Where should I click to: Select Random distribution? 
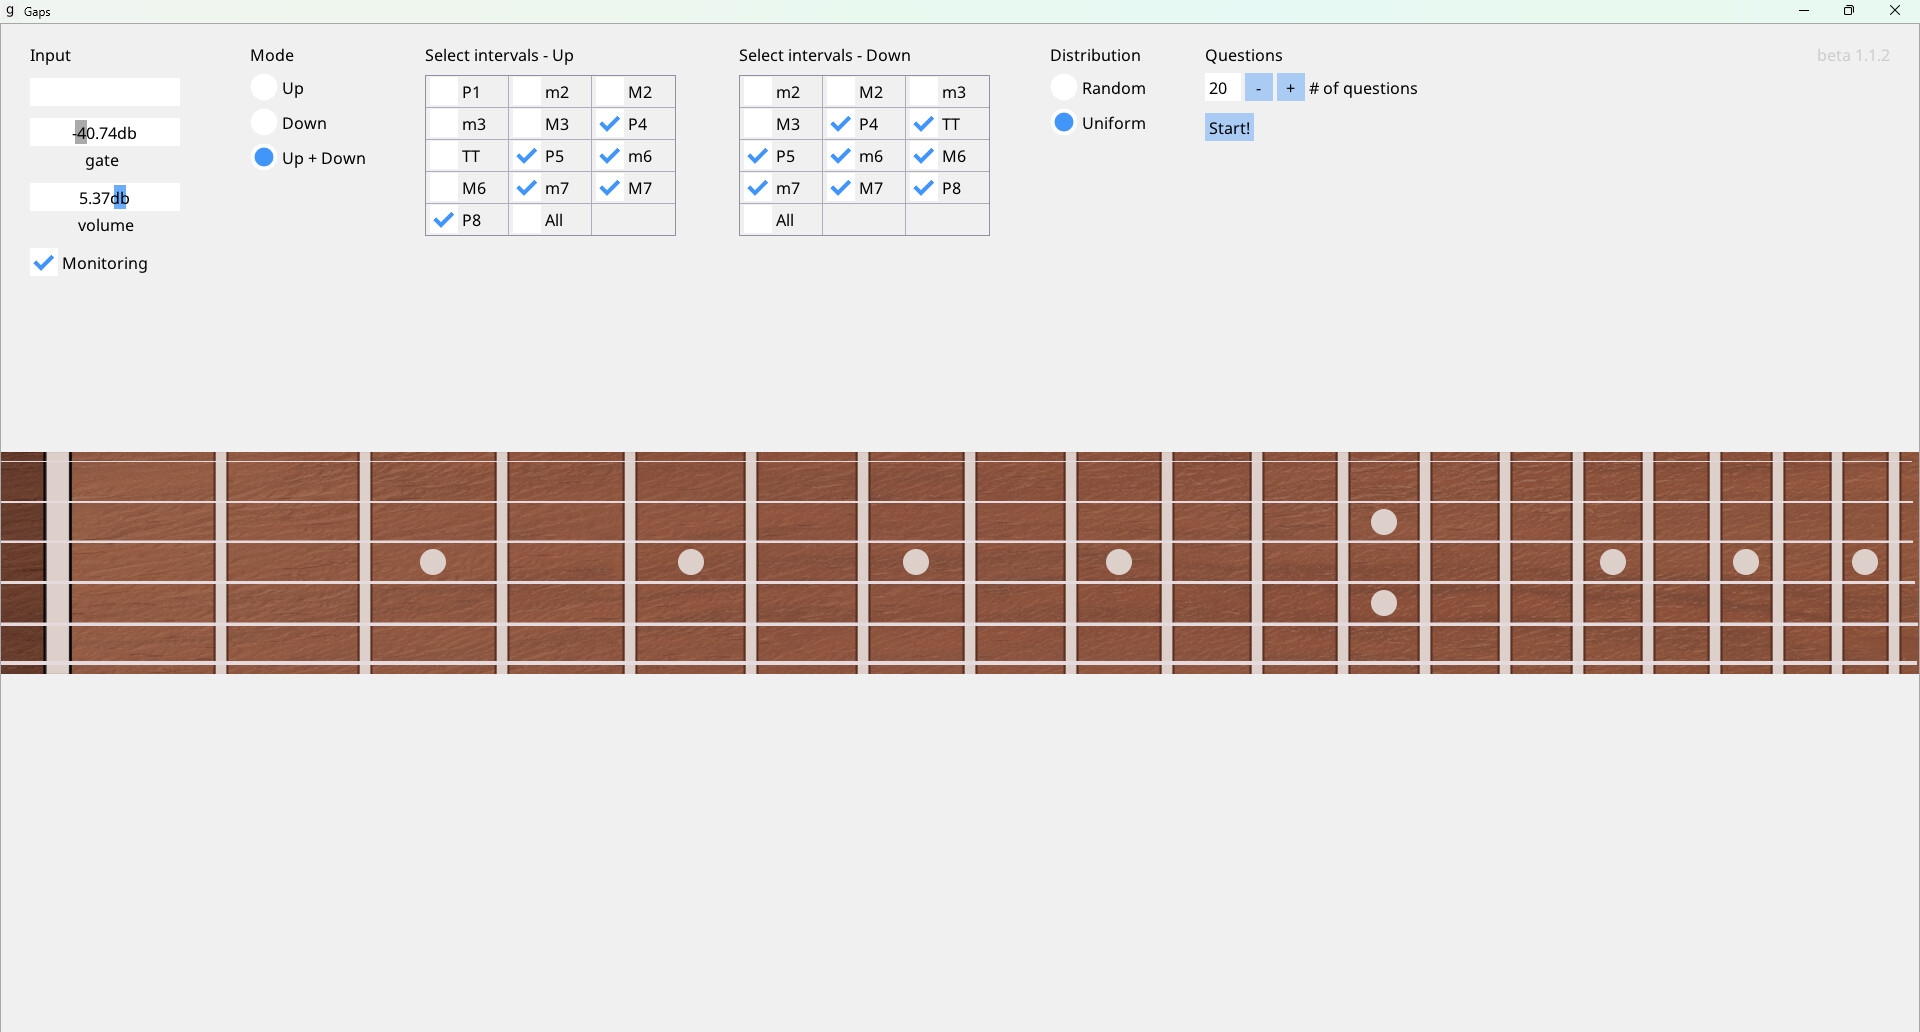pyautogui.click(x=1065, y=88)
